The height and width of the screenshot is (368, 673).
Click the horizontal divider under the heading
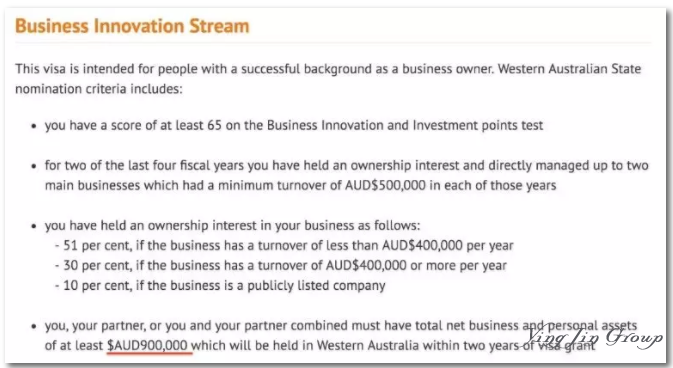click(x=333, y=43)
